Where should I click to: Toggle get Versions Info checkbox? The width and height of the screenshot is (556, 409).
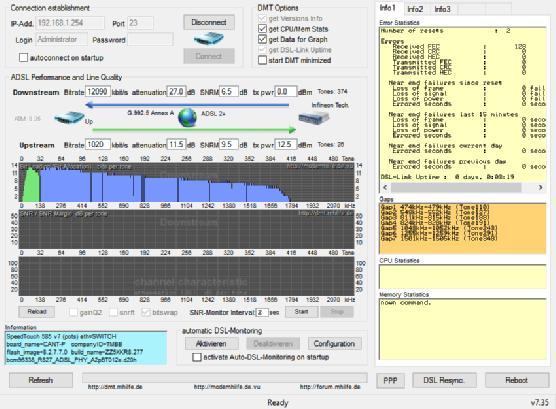(262, 18)
